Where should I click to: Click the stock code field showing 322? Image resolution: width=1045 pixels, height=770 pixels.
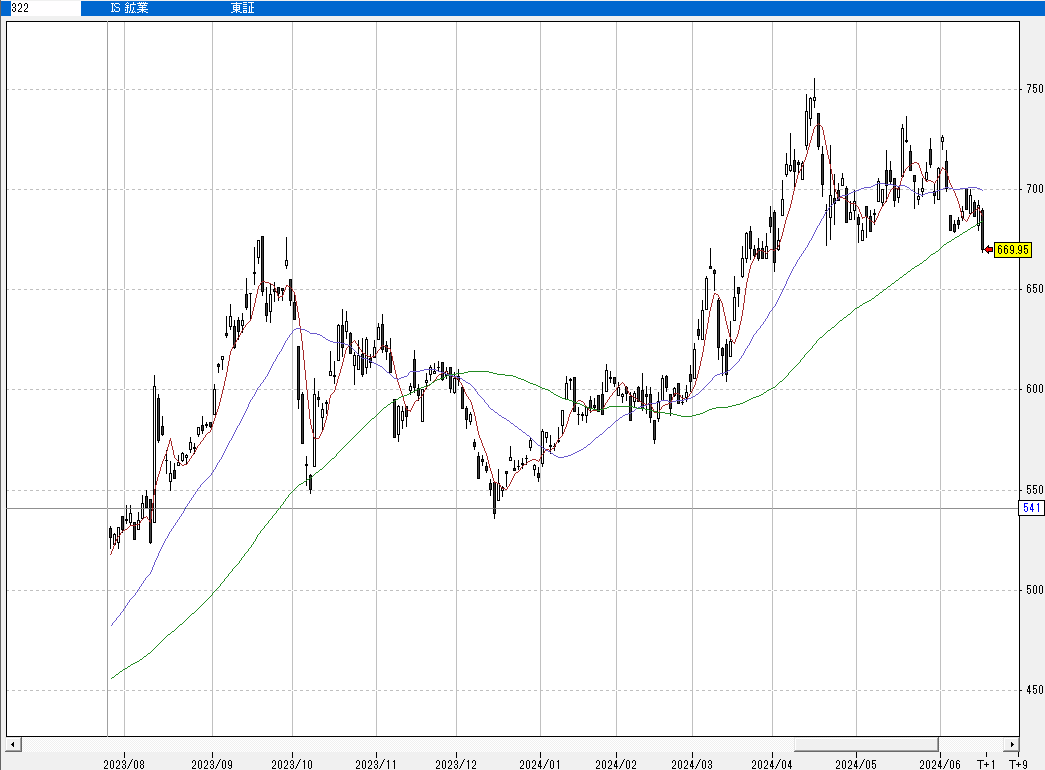(44, 8)
